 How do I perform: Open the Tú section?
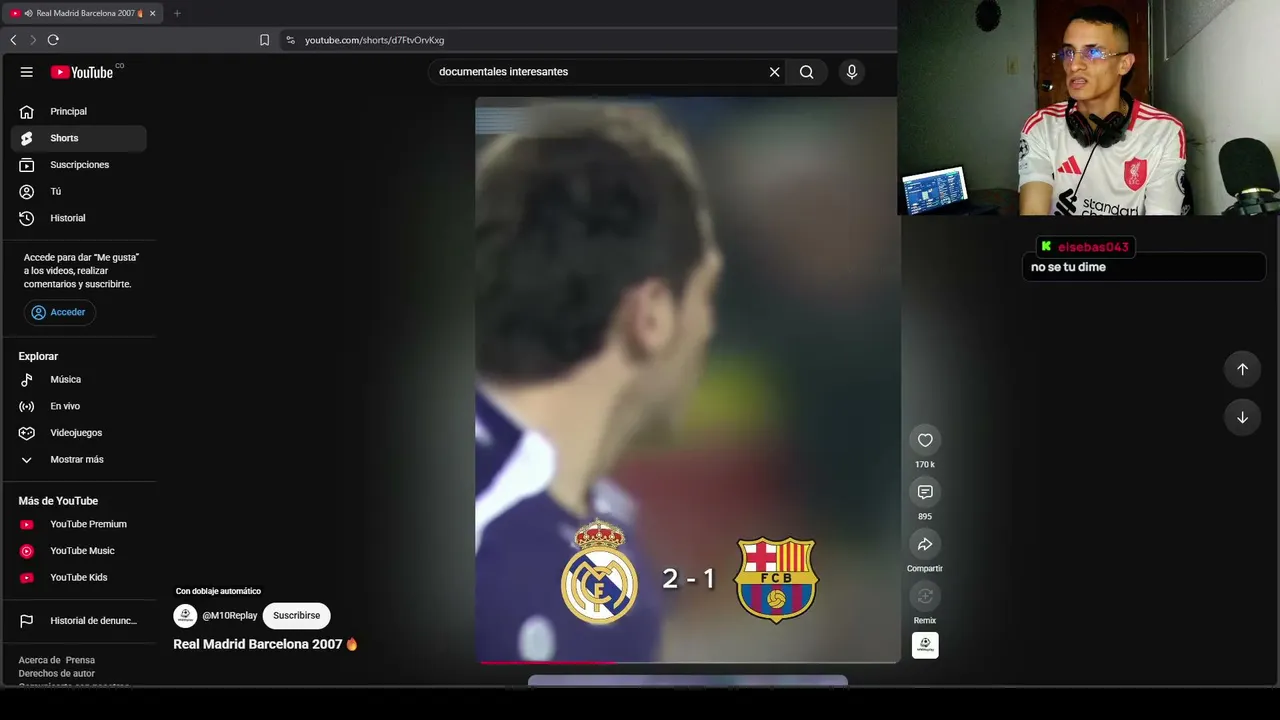pyautogui.click(x=79, y=192)
